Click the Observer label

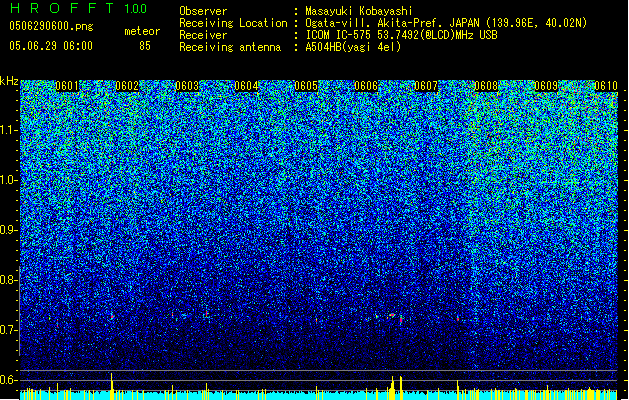click(x=203, y=11)
